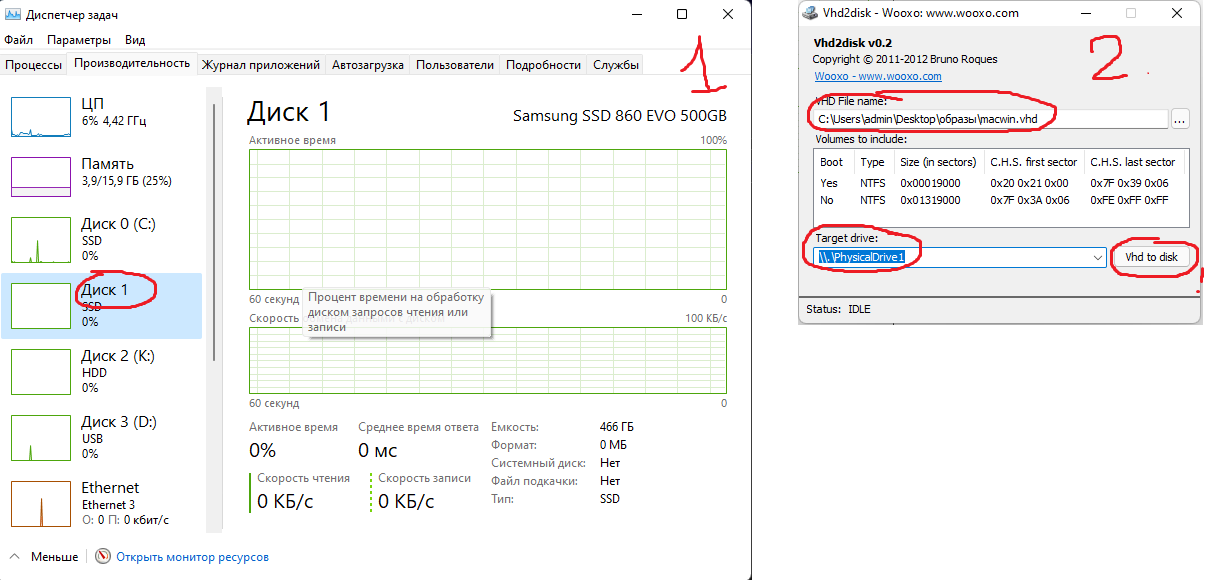Select the Производительность tab

pyautogui.click(x=132, y=63)
